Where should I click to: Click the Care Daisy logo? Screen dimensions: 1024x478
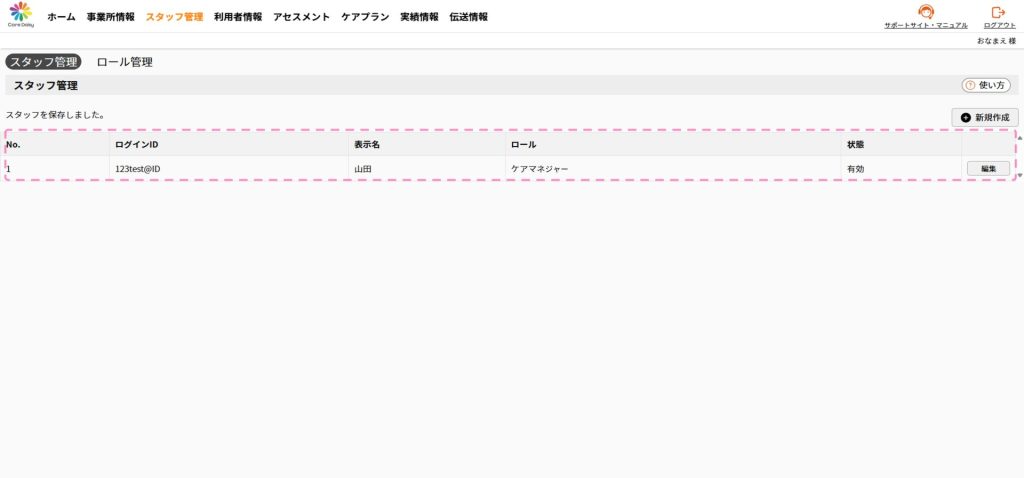21,15
